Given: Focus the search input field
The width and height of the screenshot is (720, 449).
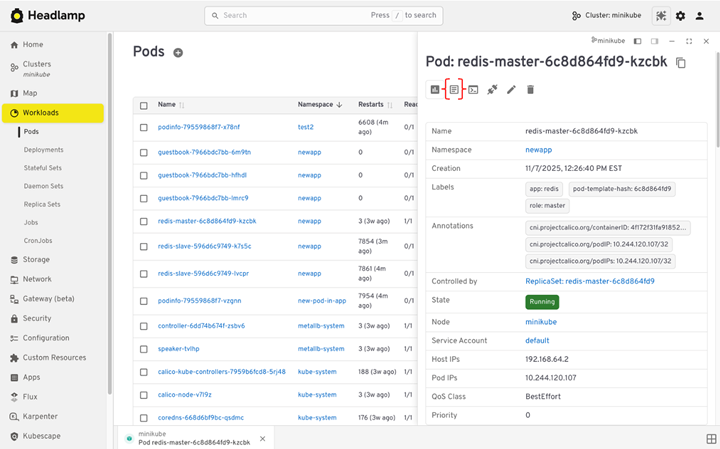Looking at the screenshot, I should pyautogui.click(x=323, y=16).
